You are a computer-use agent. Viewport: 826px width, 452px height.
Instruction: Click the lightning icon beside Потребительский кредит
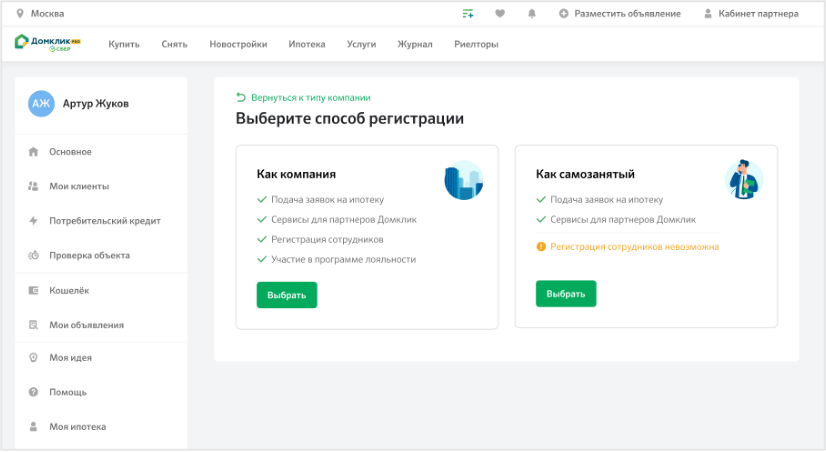[x=33, y=221]
